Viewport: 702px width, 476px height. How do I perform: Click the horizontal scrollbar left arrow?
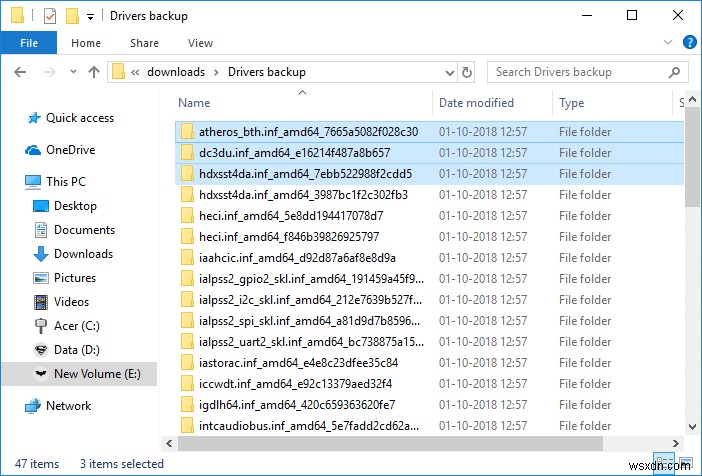[169, 443]
